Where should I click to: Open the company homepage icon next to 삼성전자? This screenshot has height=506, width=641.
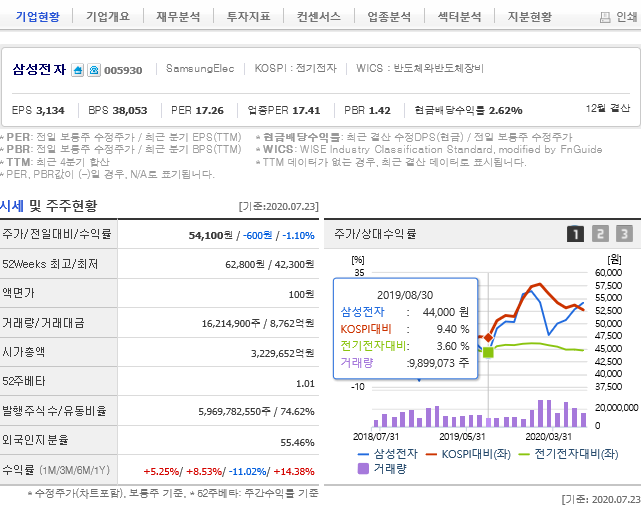pyautogui.click(x=78, y=70)
